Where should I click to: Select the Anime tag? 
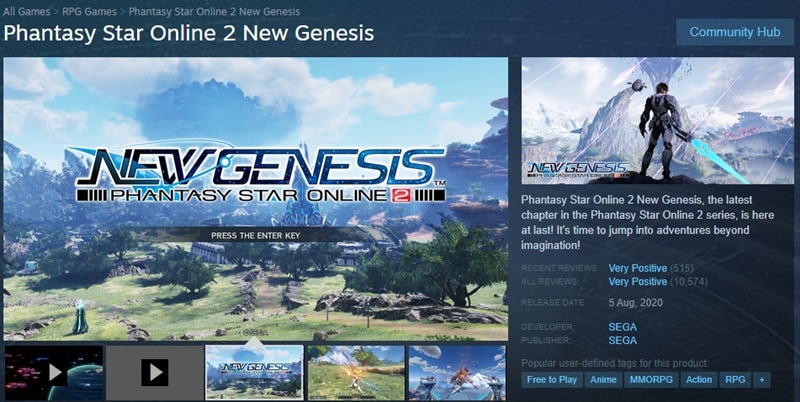[603, 380]
